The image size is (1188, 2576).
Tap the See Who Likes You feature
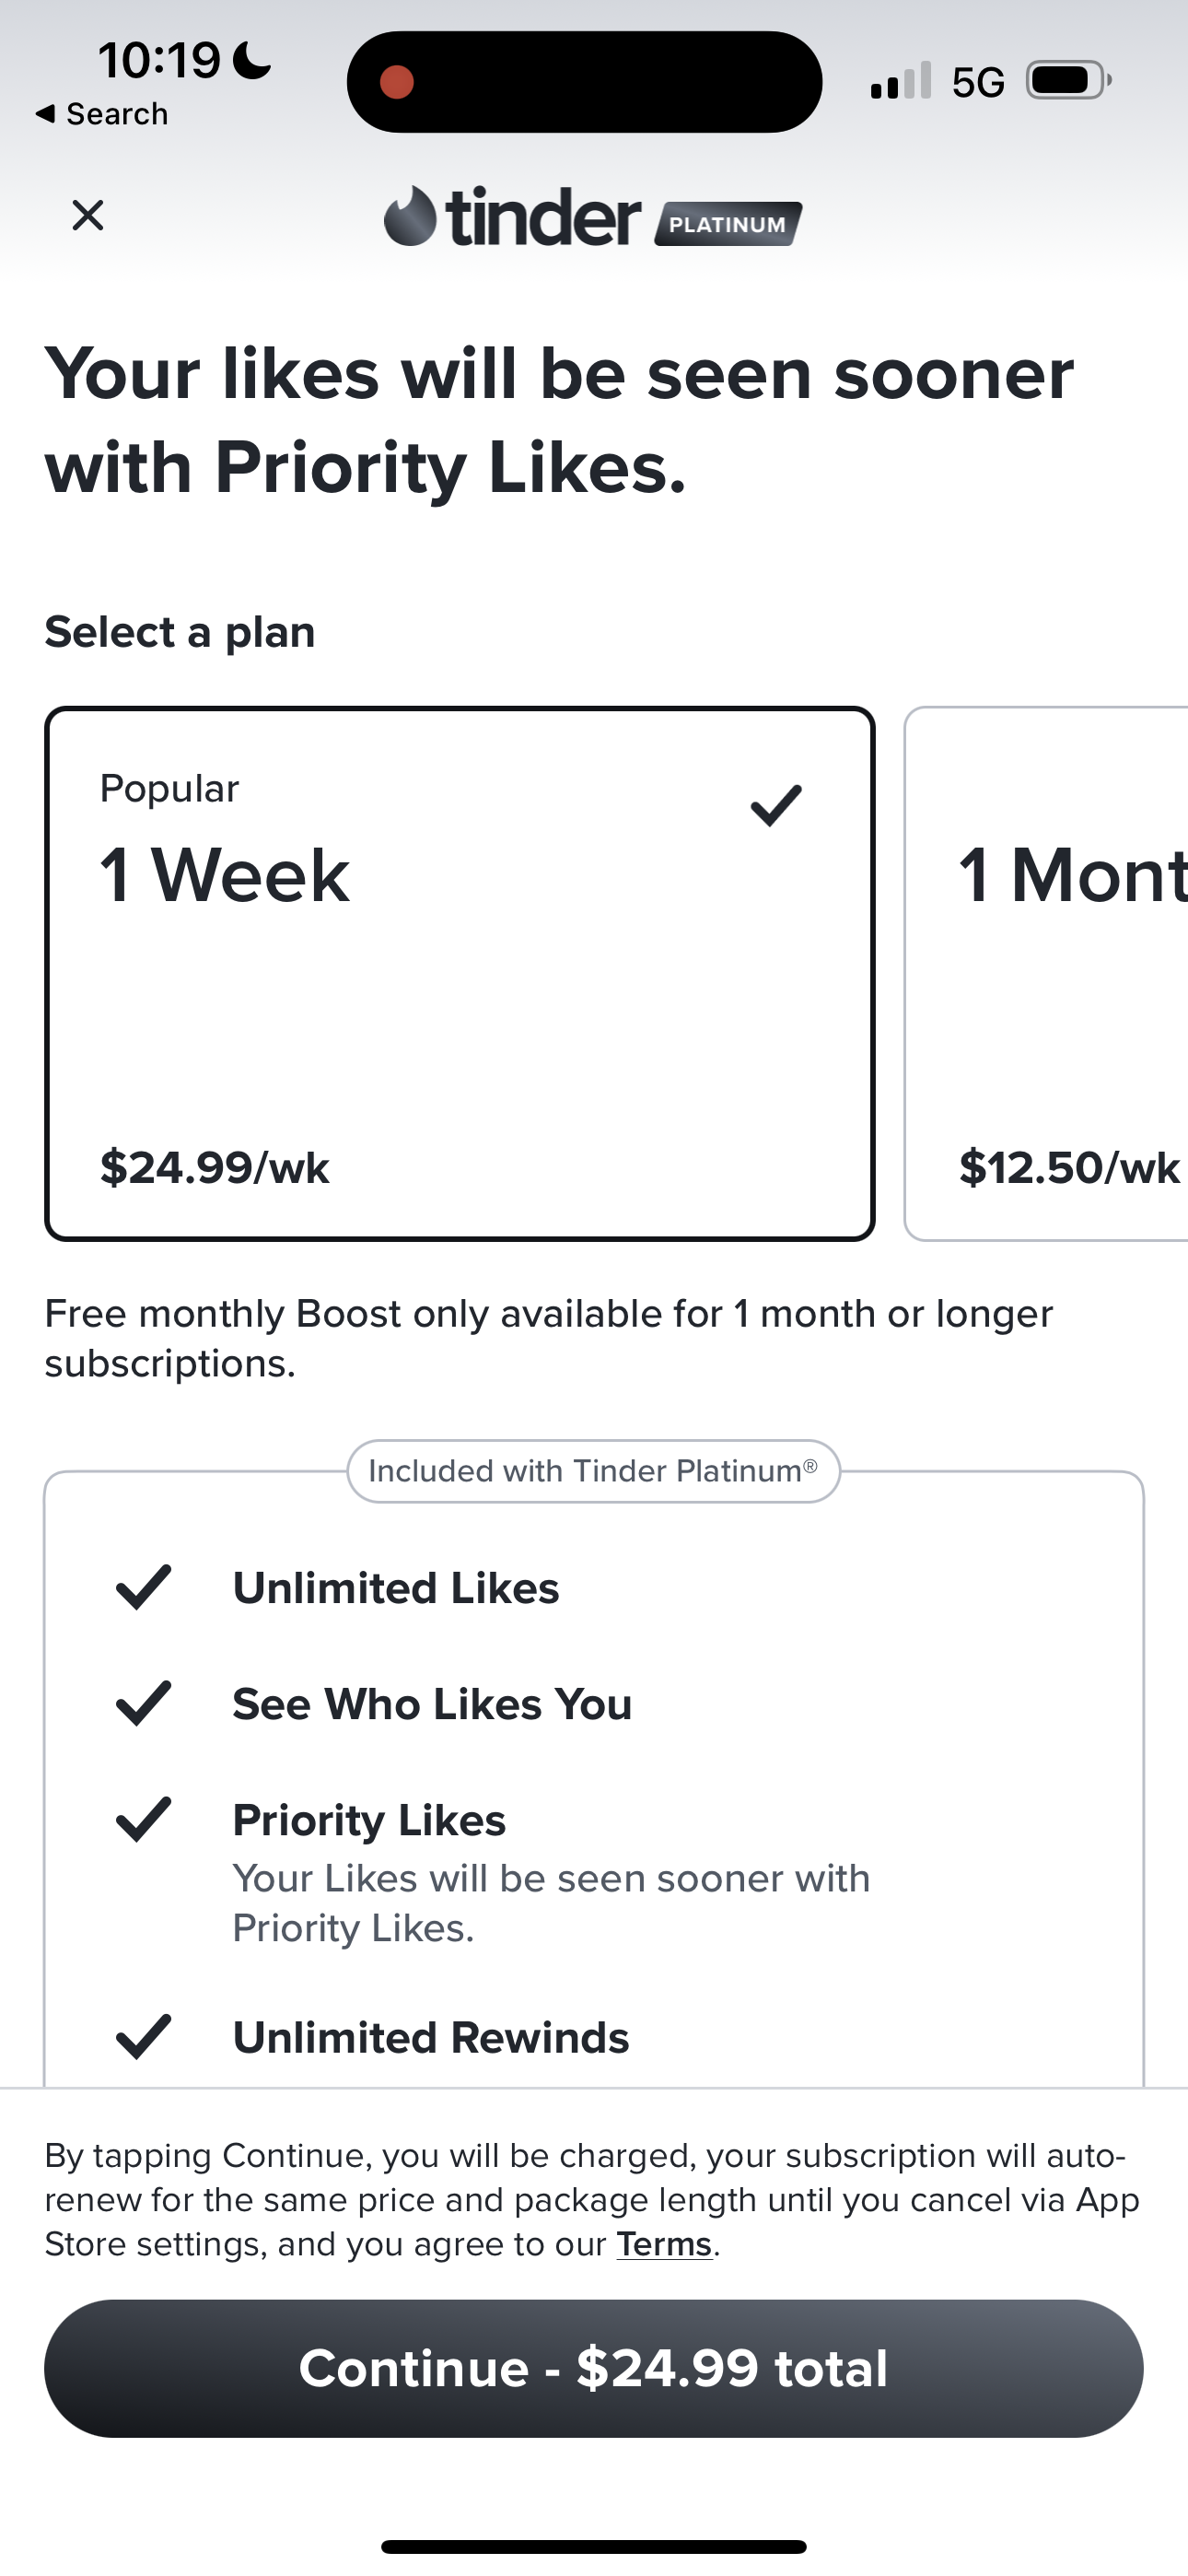432,1704
